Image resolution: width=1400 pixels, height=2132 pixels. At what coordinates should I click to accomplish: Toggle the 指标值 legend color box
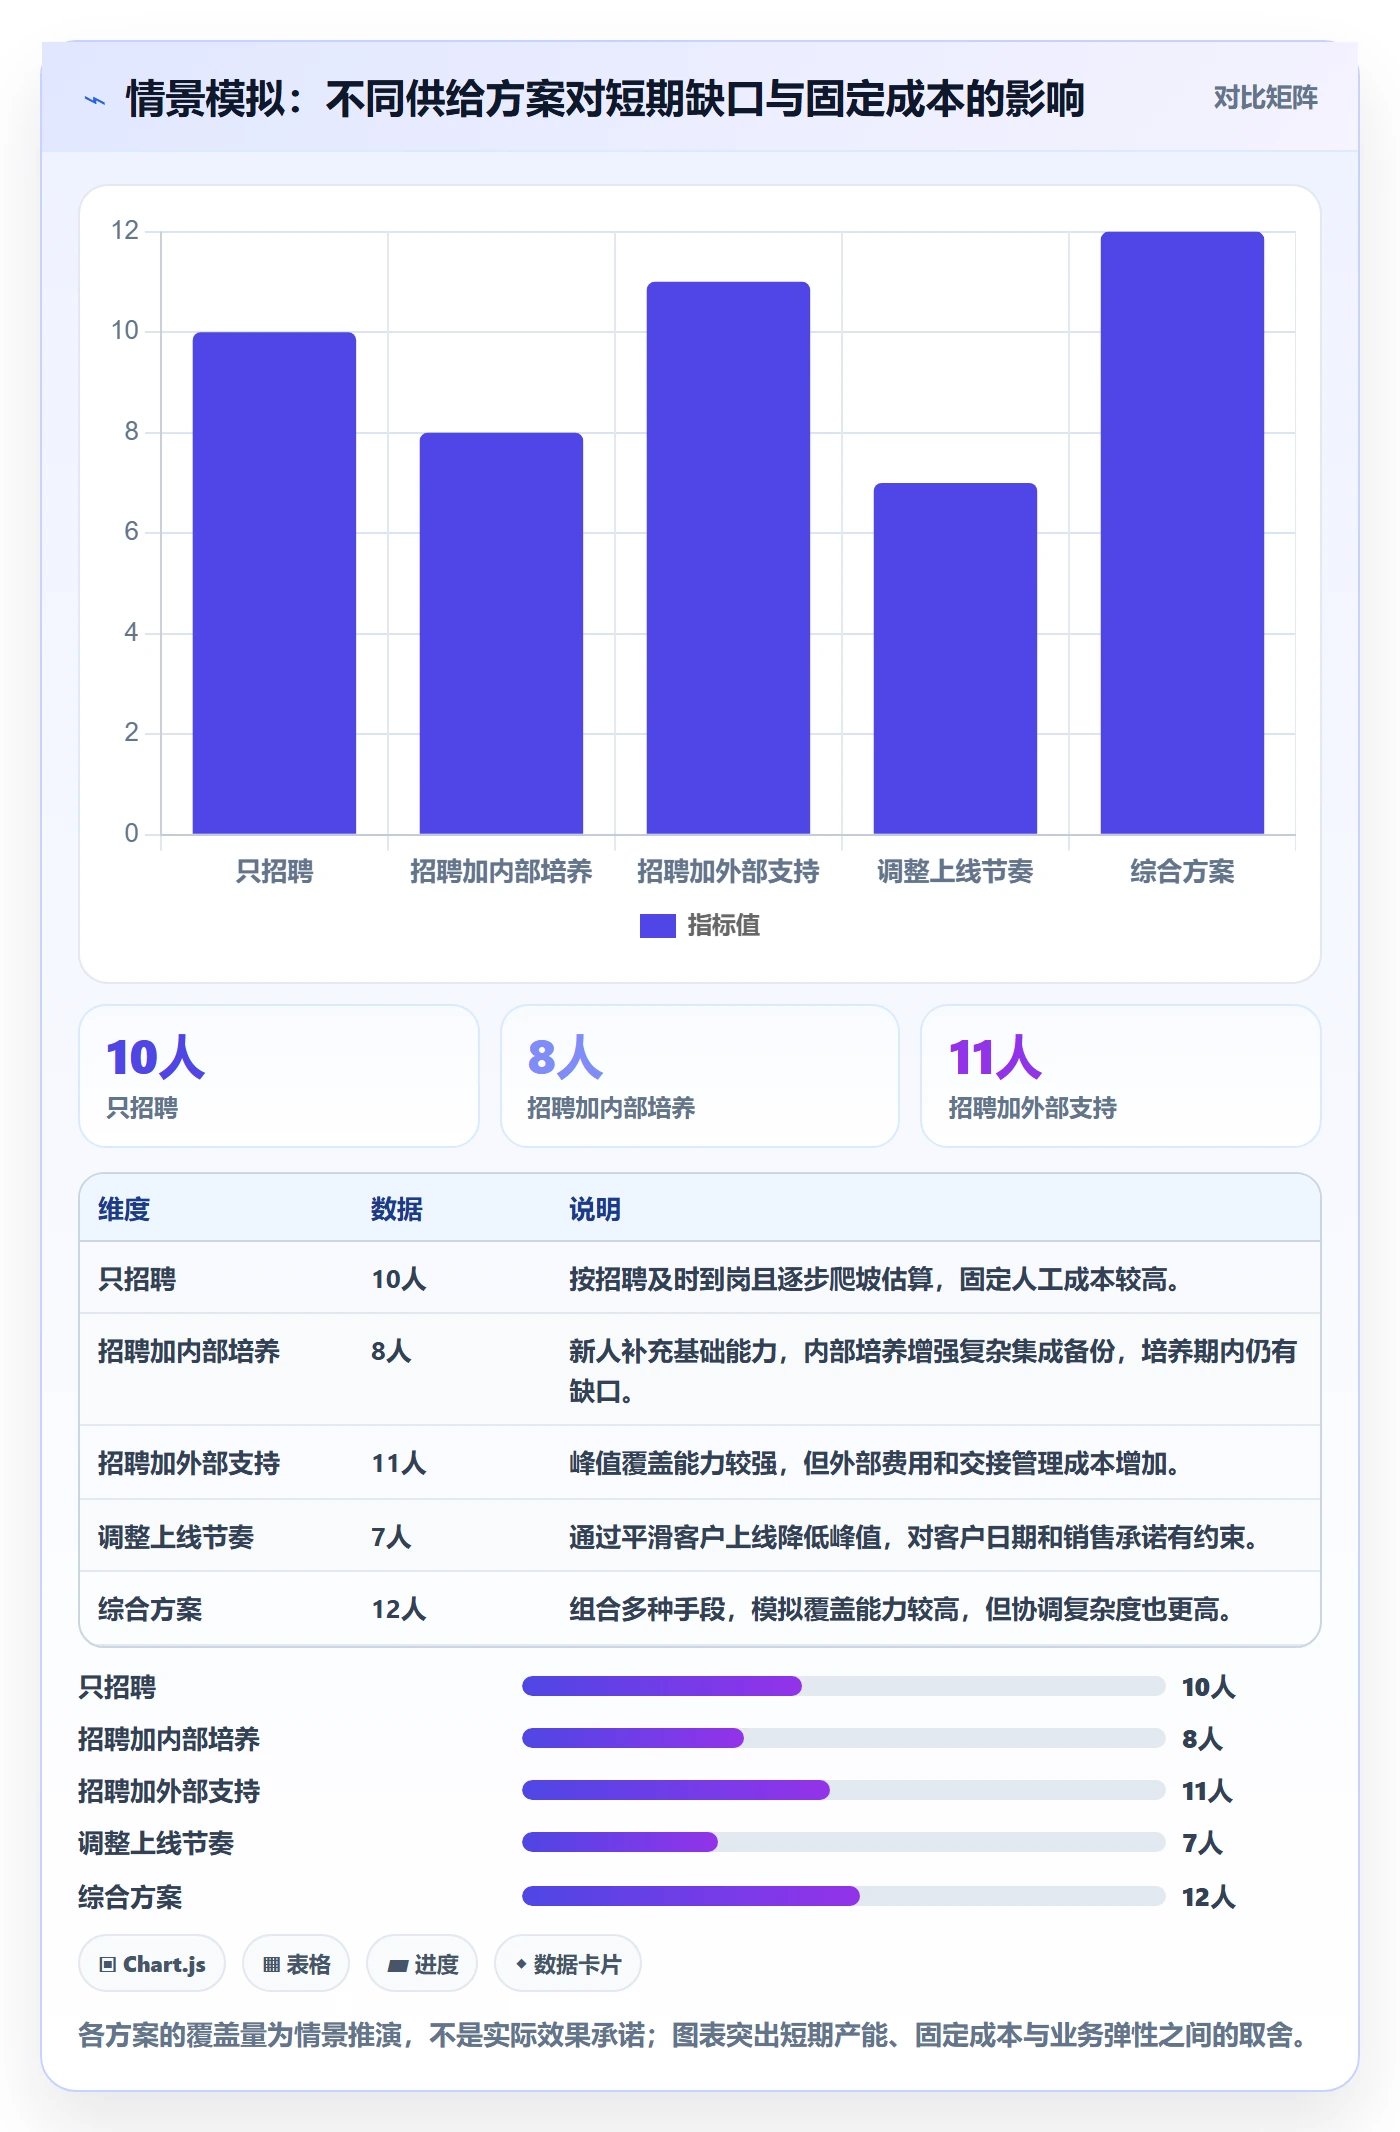(657, 926)
